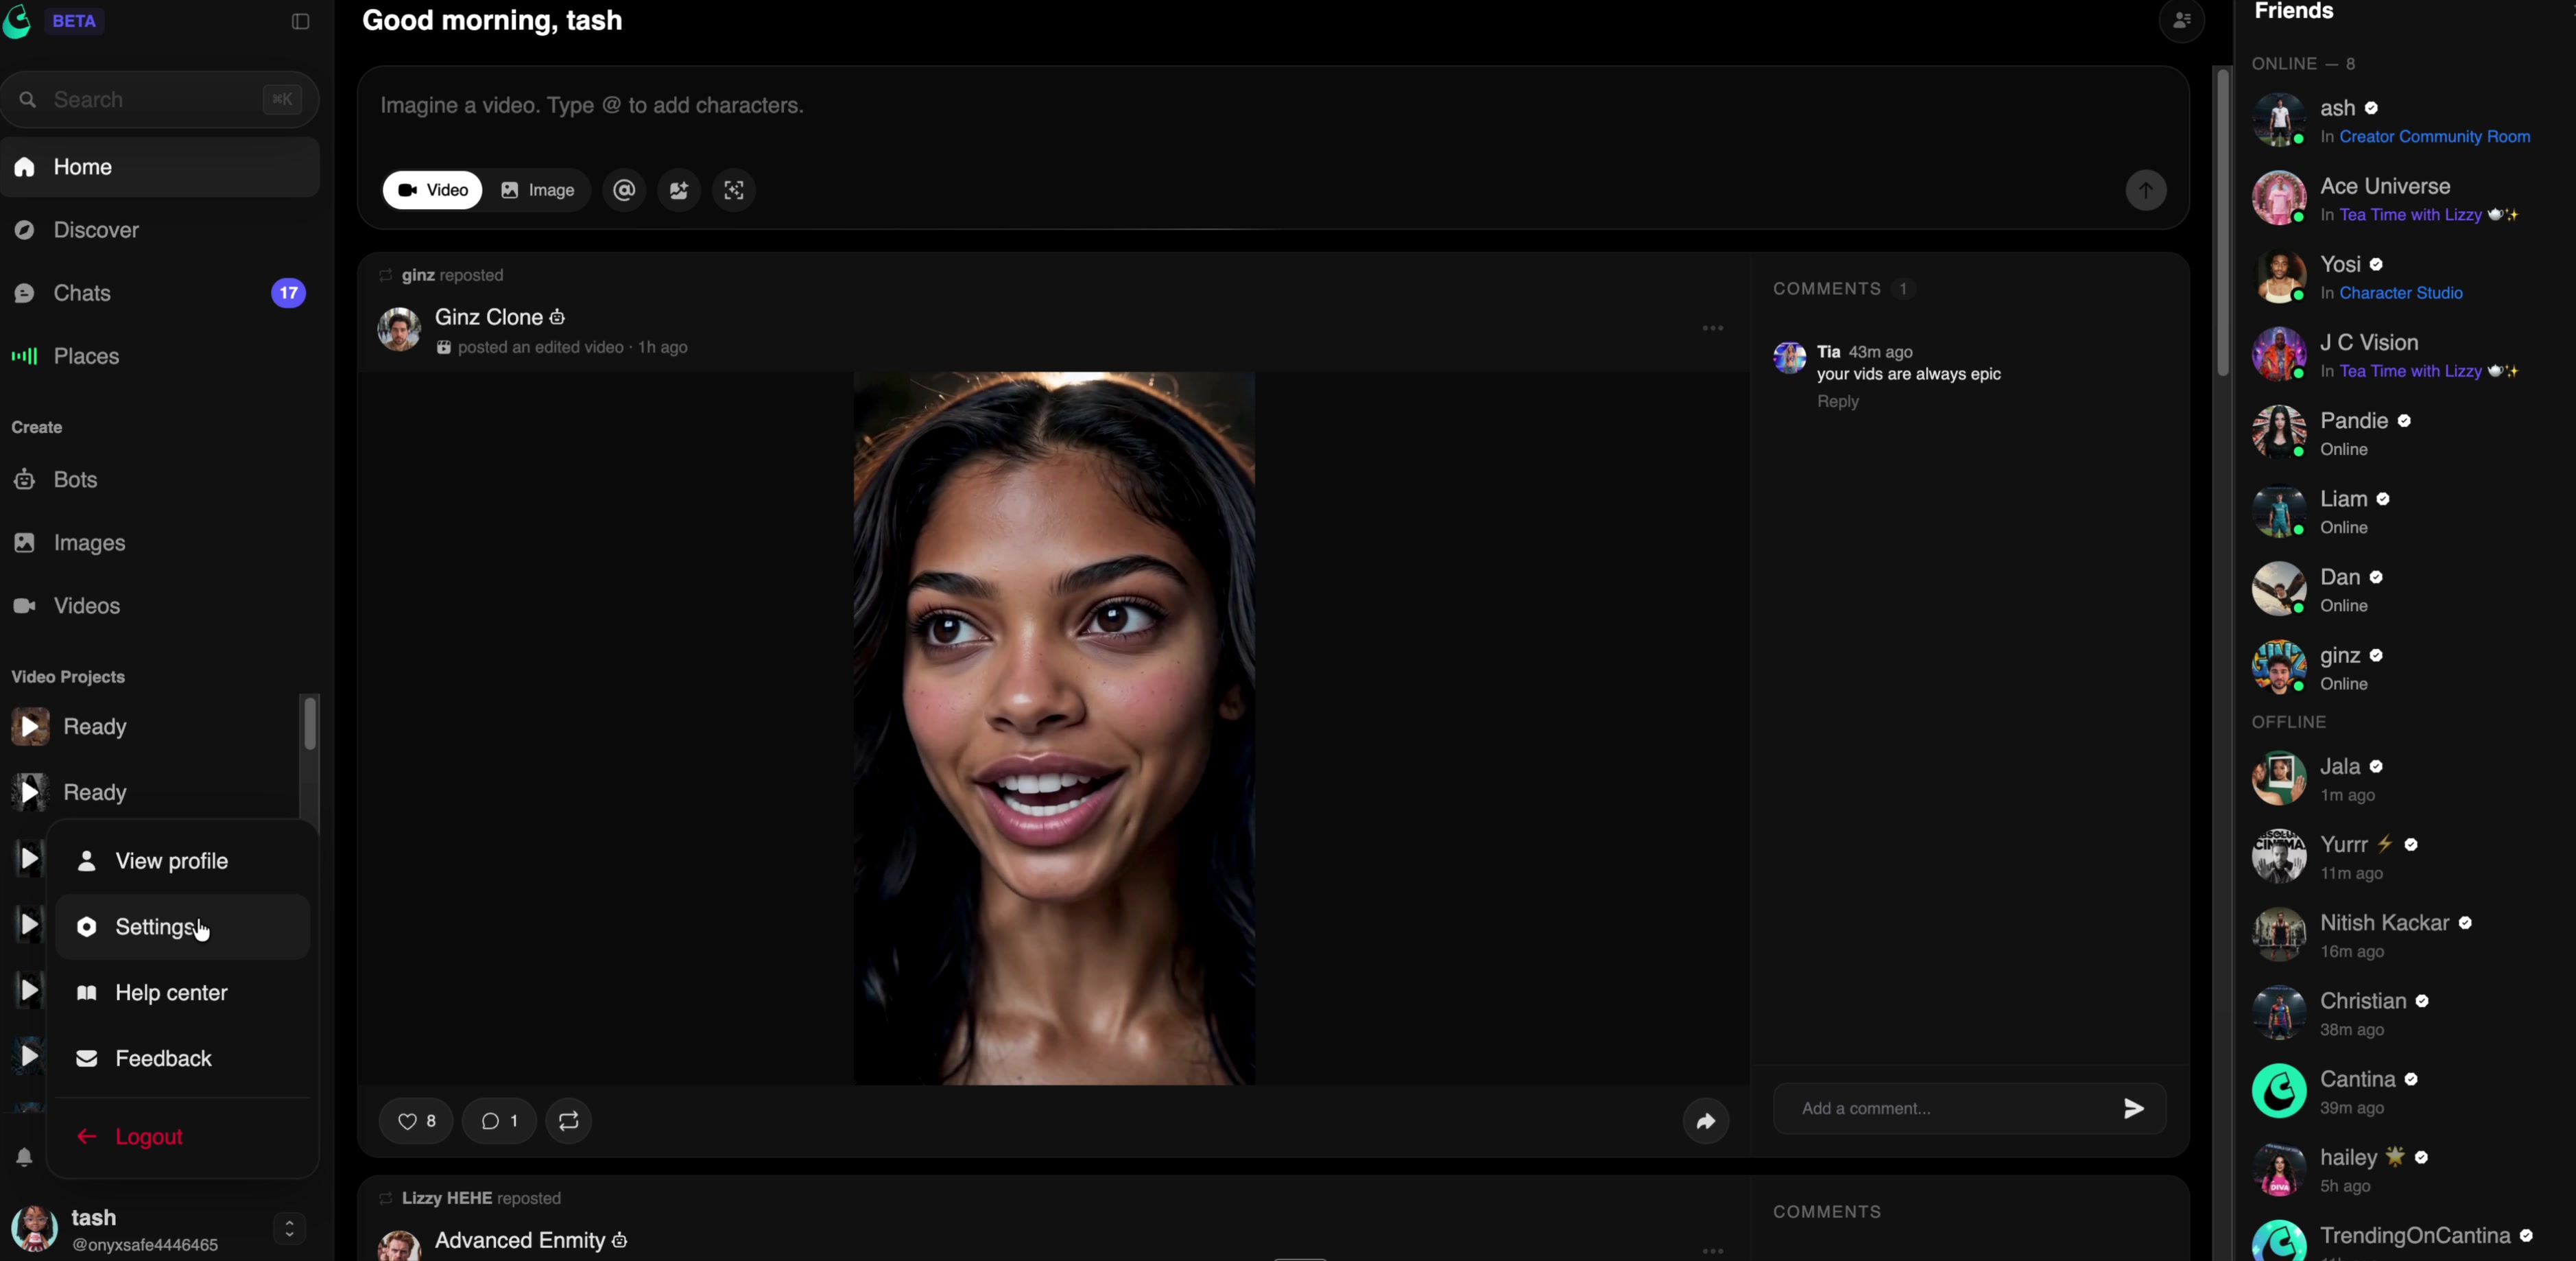2576x1261 pixels.
Task: Focus the Search field
Action: 160,100
